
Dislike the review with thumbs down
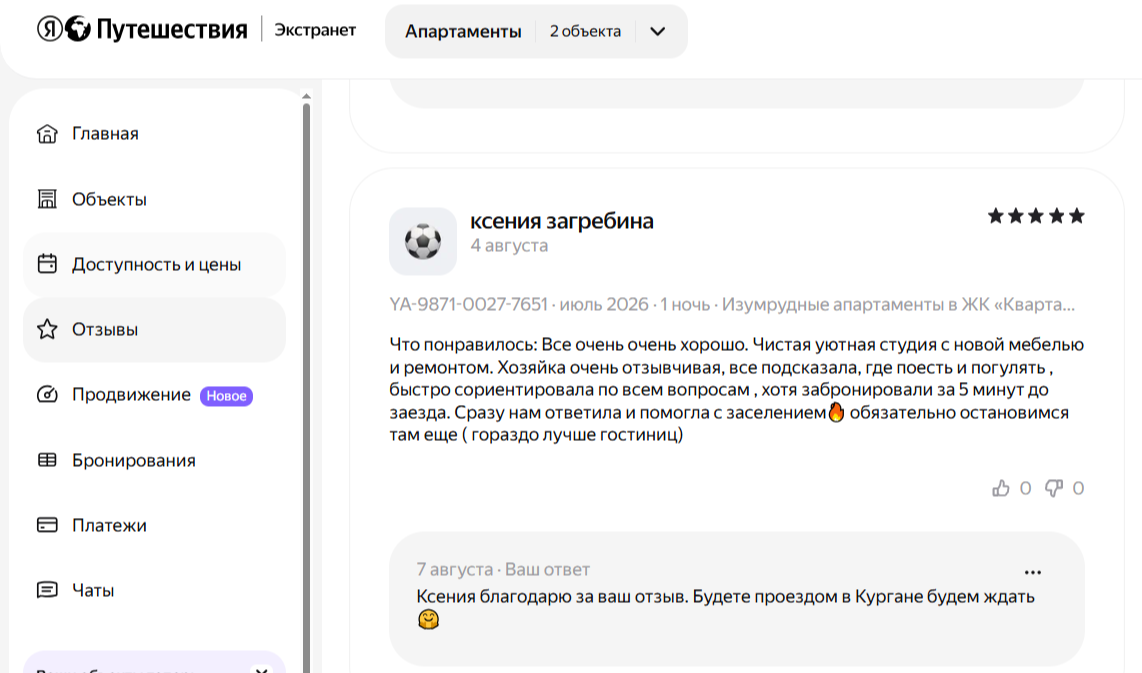click(1054, 488)
